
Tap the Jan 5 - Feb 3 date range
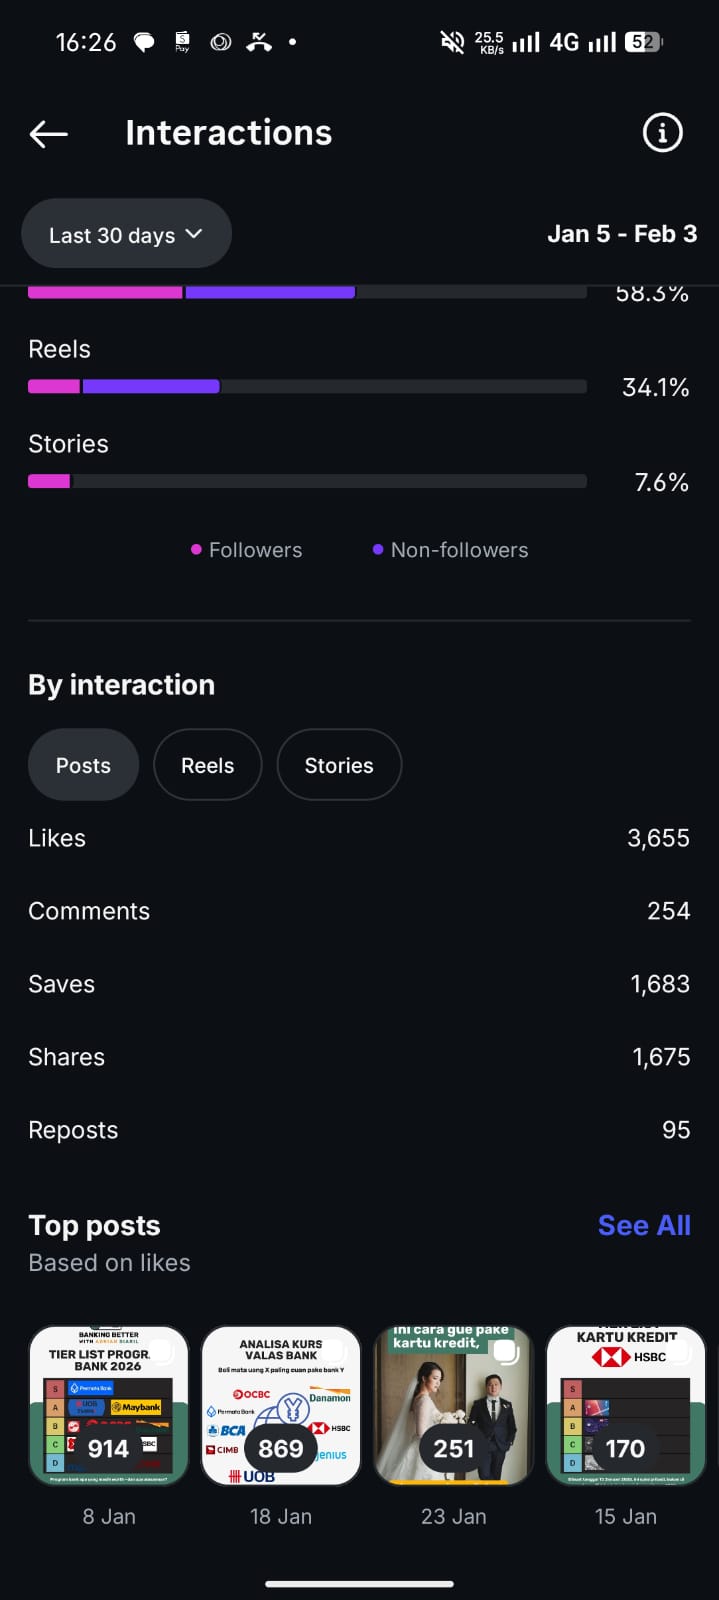pos(622,234)
